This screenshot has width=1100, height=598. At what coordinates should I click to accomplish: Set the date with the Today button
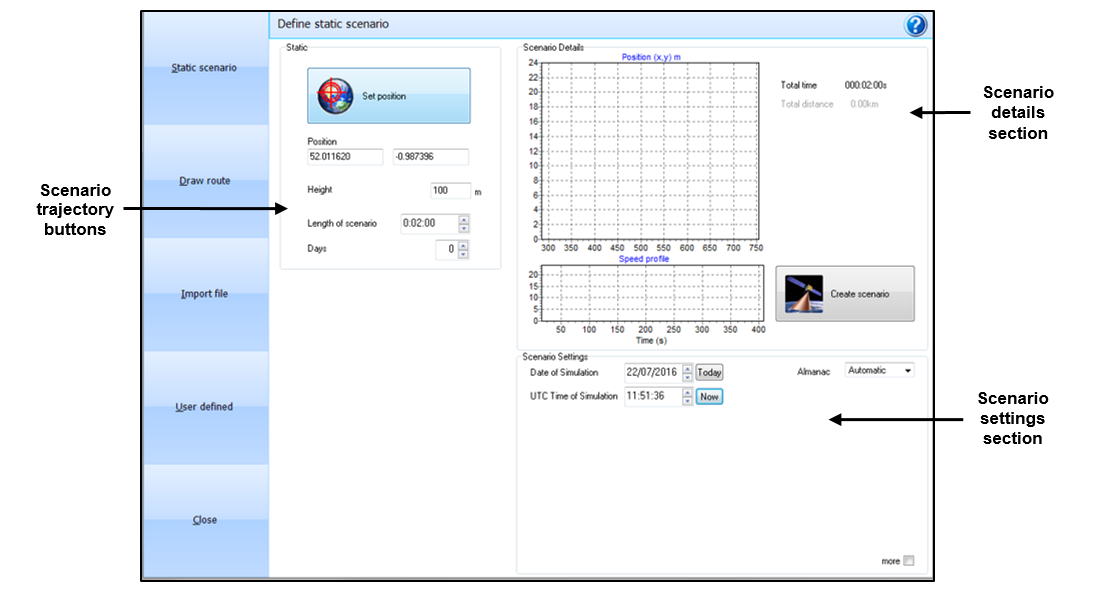pos(709,373)
